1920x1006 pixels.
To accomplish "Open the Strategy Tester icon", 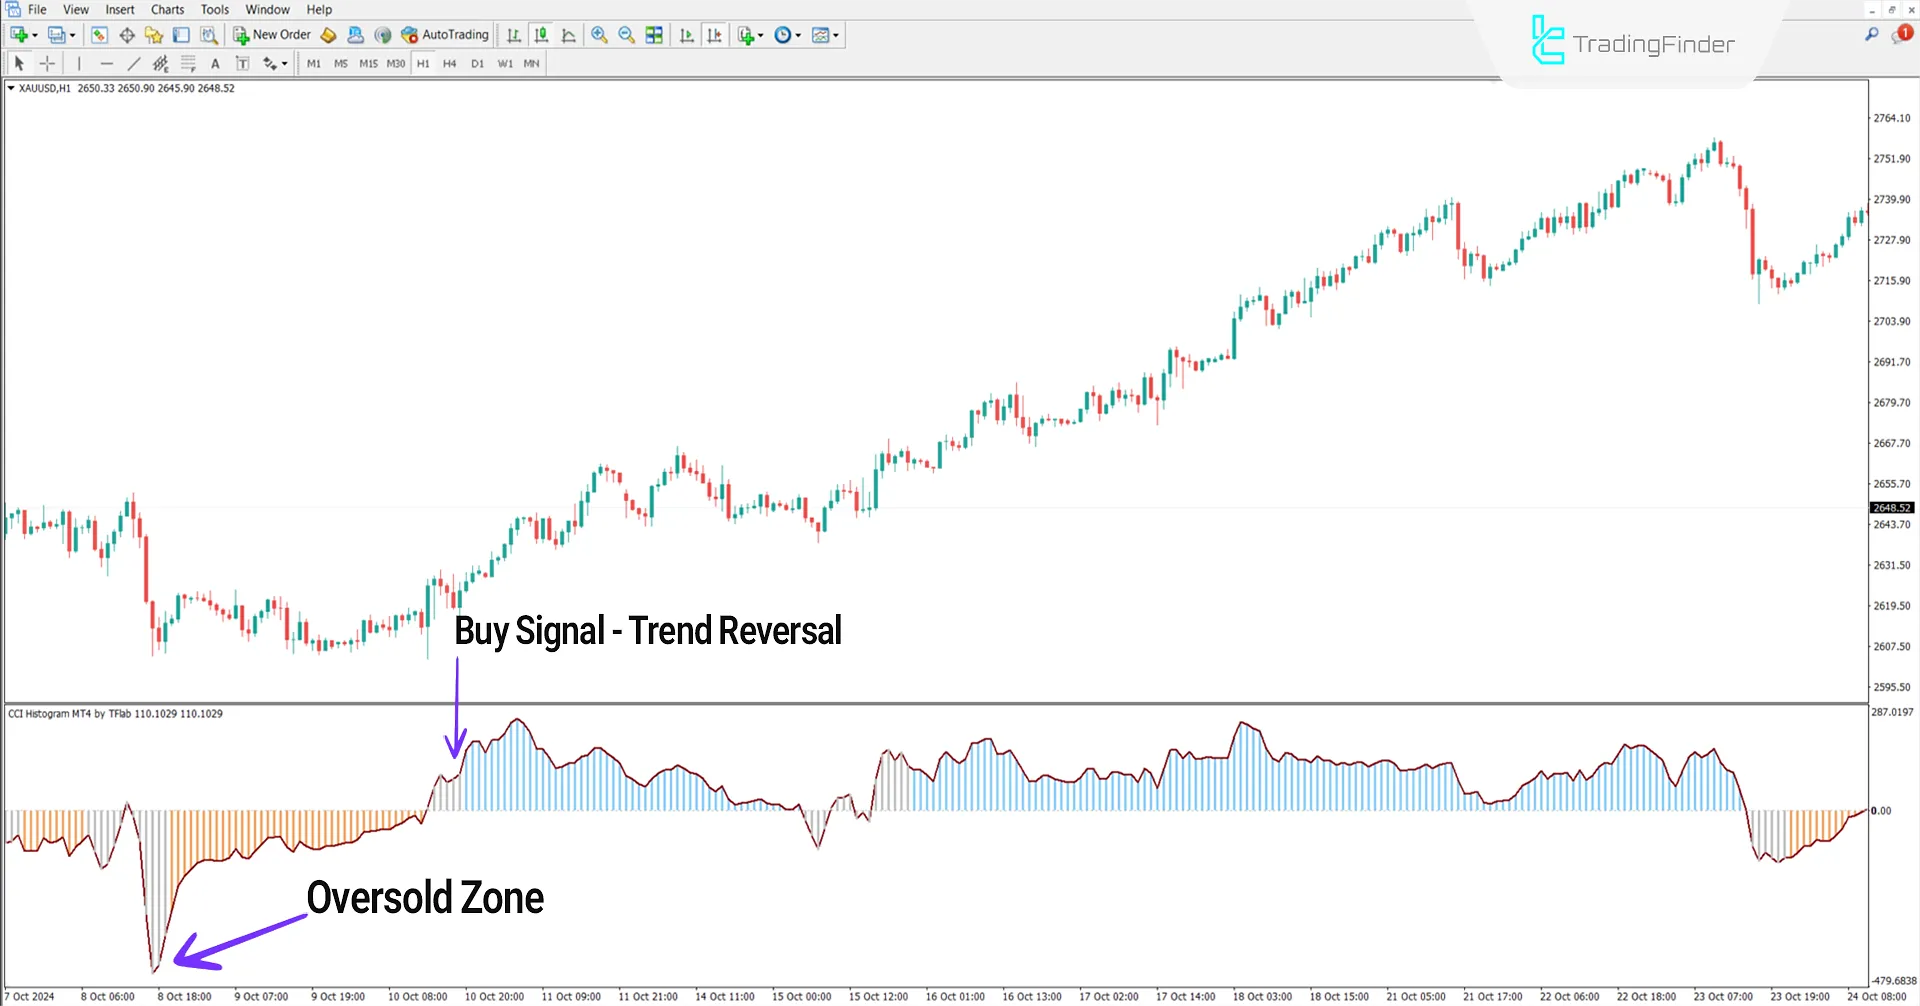I will (208, 35).
